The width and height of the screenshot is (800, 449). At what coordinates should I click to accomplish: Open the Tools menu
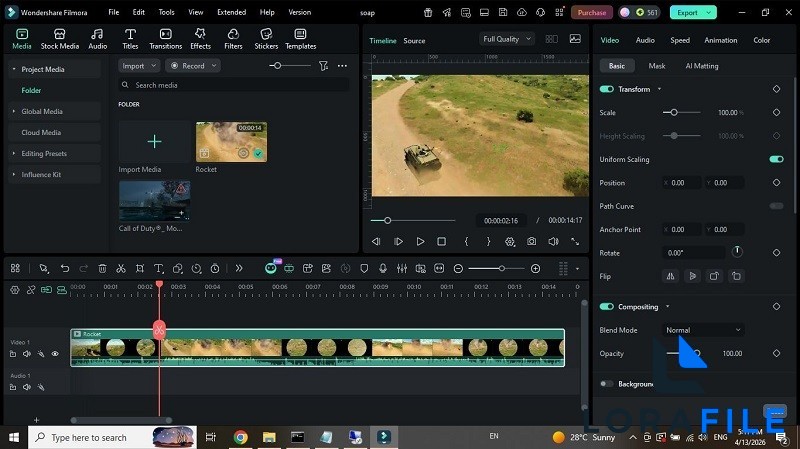pos(166,12)
